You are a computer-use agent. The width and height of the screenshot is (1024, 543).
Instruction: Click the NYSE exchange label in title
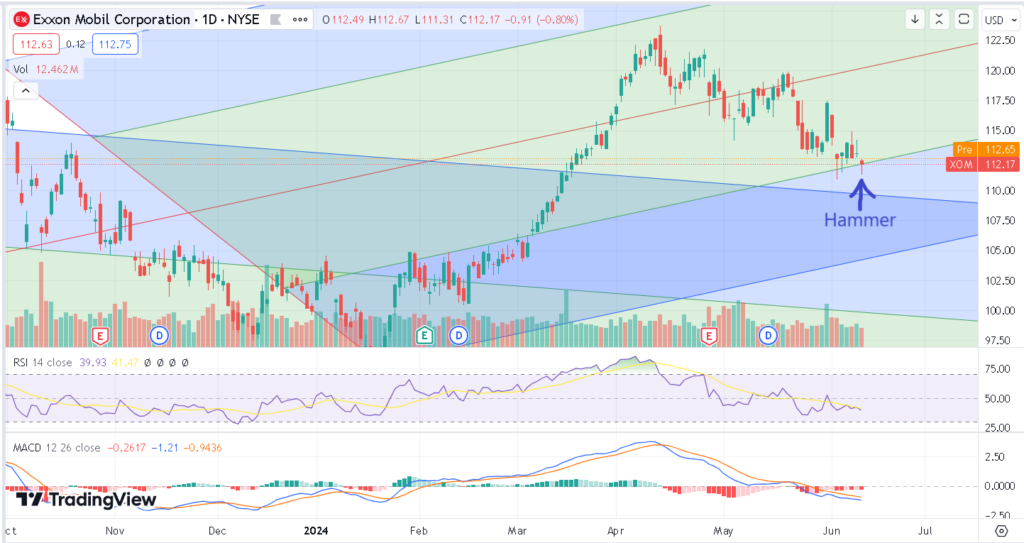point(244,20)
